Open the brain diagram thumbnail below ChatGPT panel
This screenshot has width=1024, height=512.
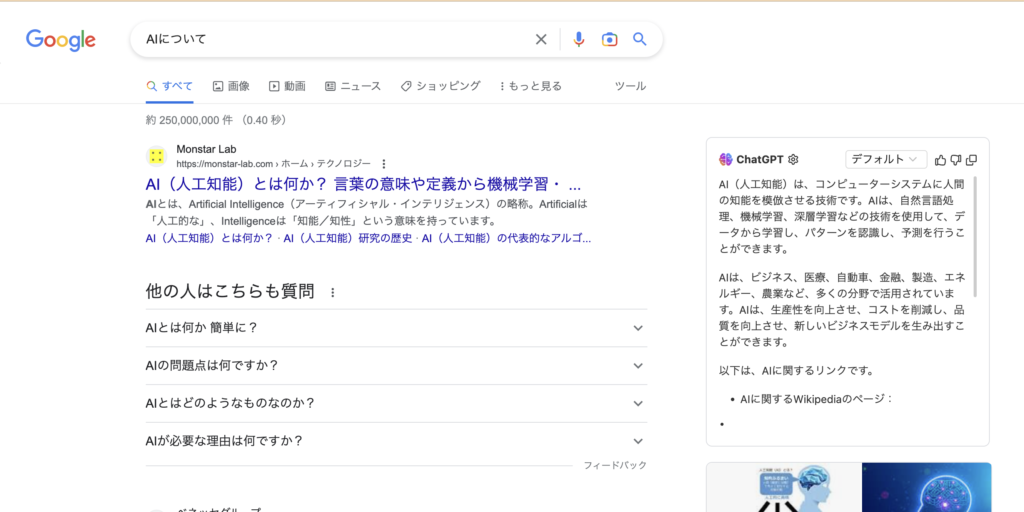784,487
